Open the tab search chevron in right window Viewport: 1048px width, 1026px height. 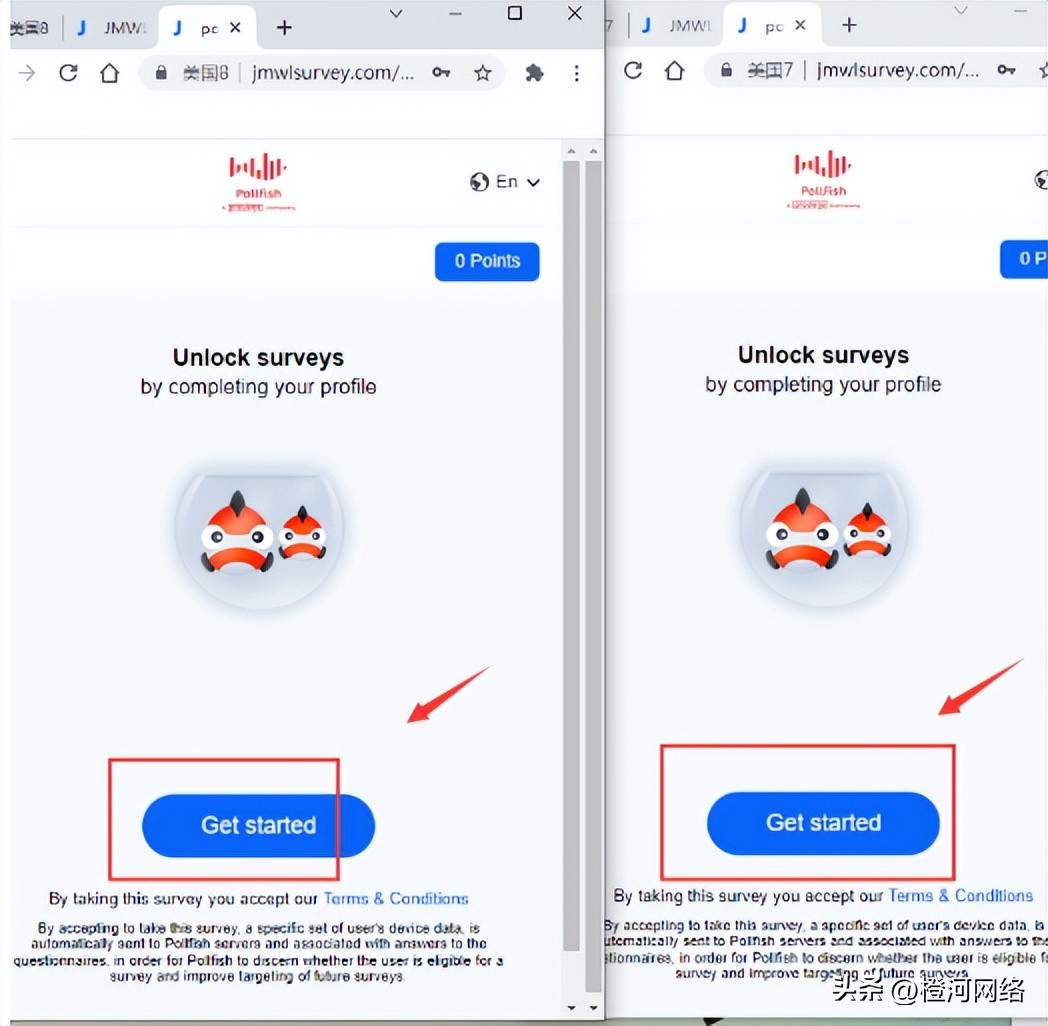[x=961, y=11]
